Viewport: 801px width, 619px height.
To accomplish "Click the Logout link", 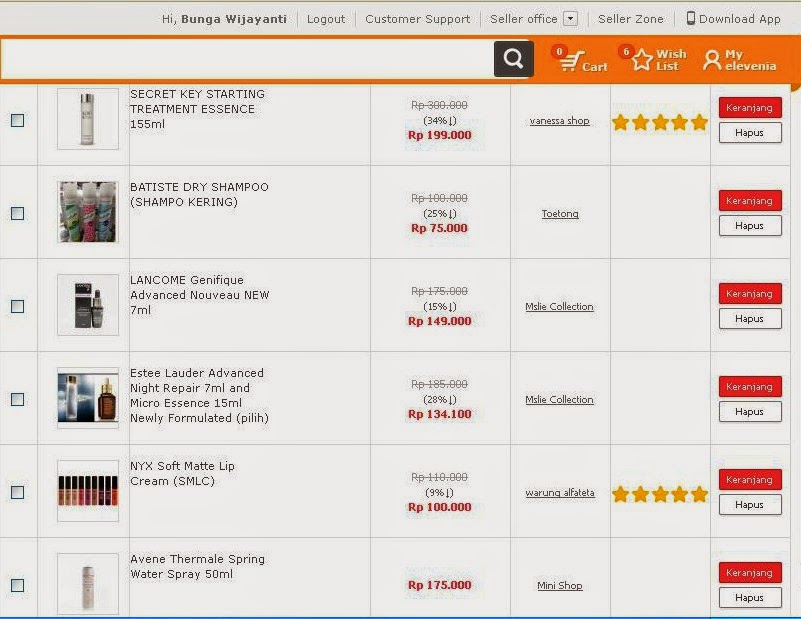I will [x=326, y=19].
